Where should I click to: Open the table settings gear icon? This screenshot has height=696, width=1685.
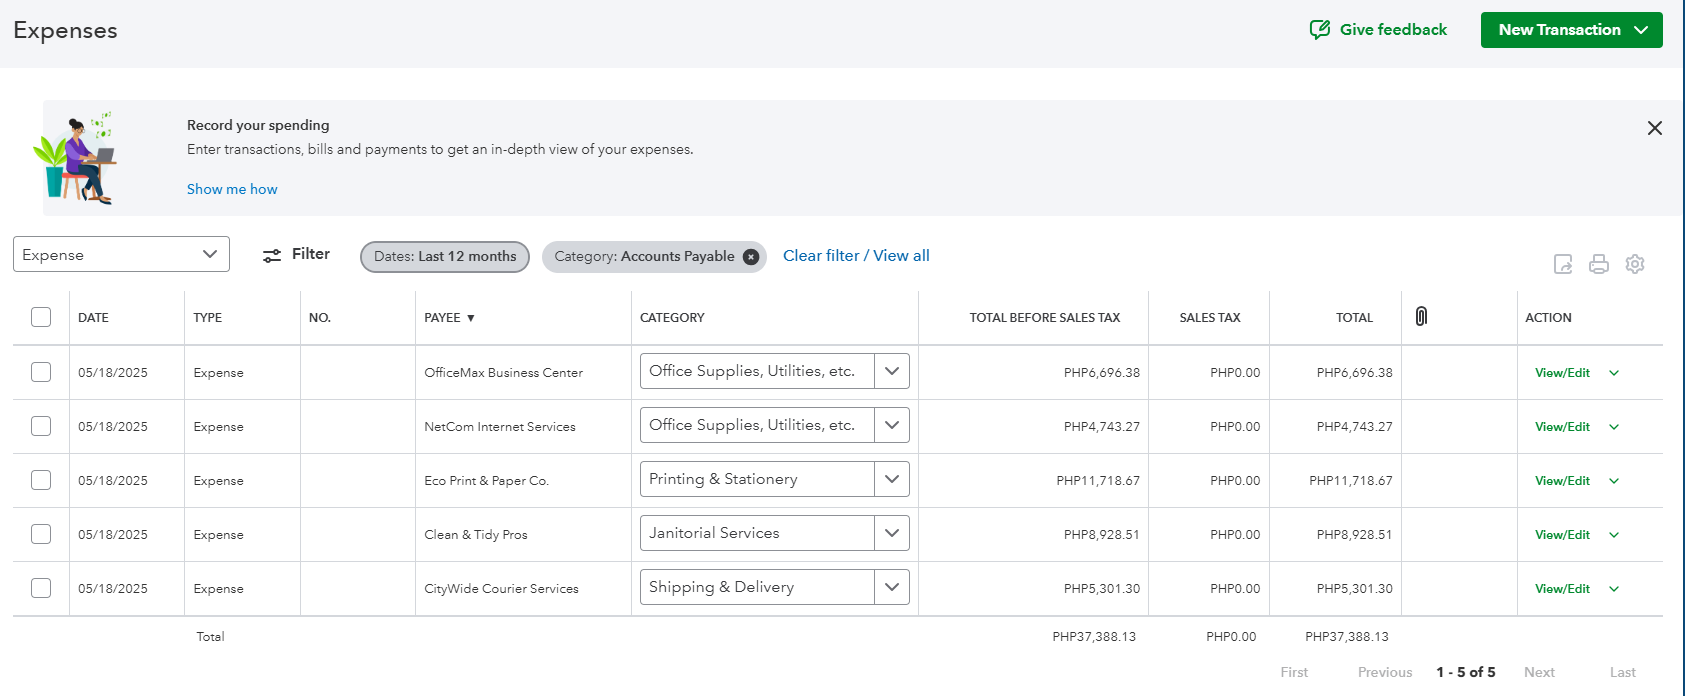(1635, 264)
